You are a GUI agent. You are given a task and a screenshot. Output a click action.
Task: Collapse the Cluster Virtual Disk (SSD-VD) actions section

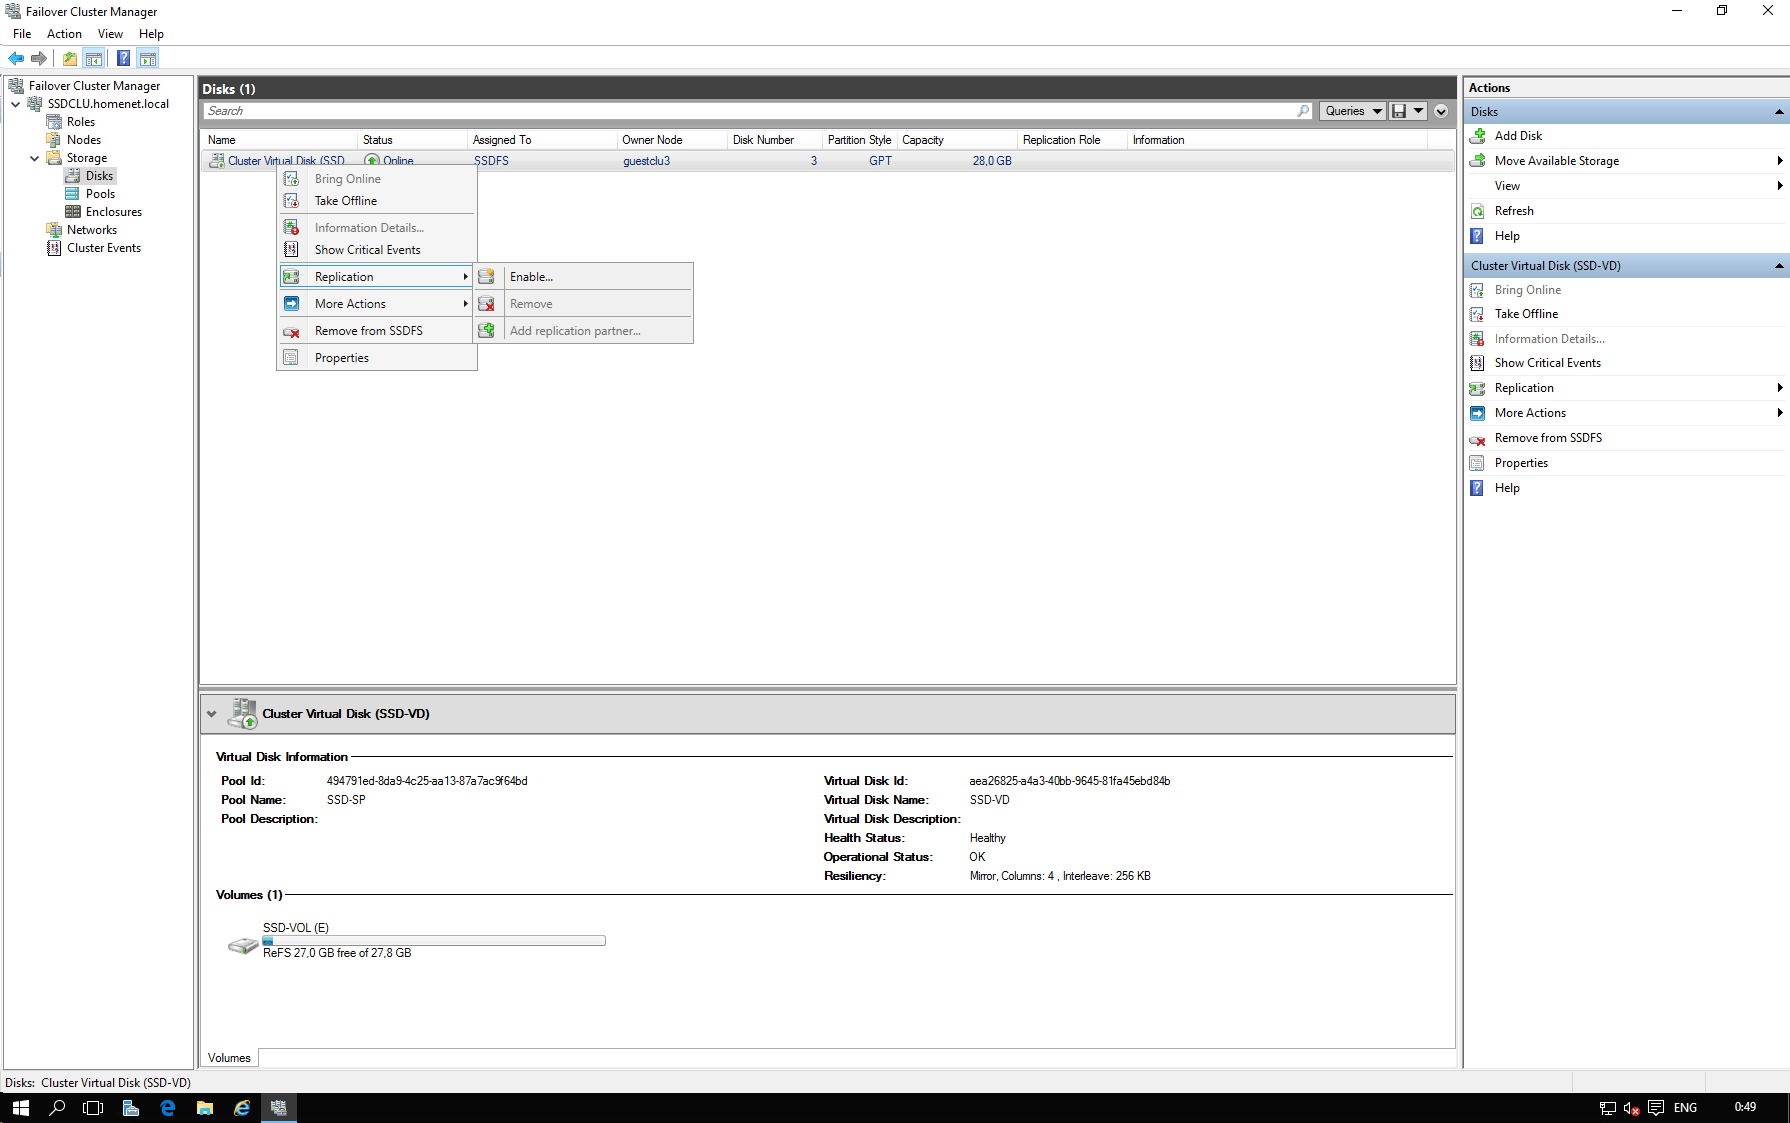pos(1779,266)
